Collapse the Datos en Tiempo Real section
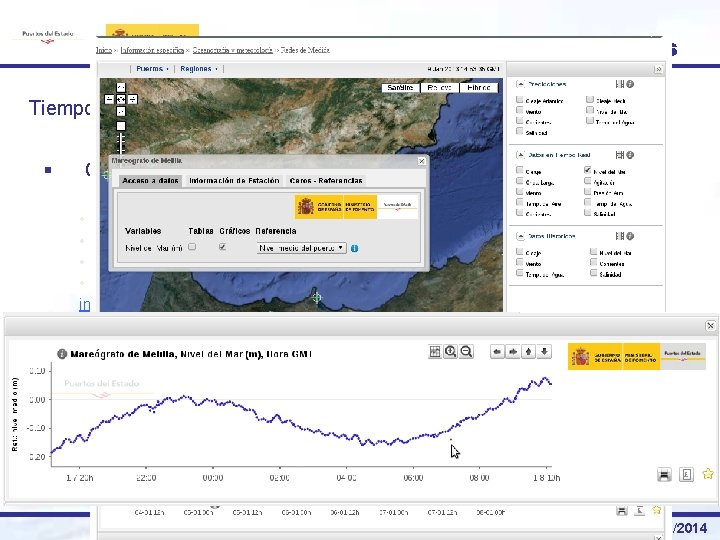The width and height of the screenshot is (720, 540). pos(520,155)
